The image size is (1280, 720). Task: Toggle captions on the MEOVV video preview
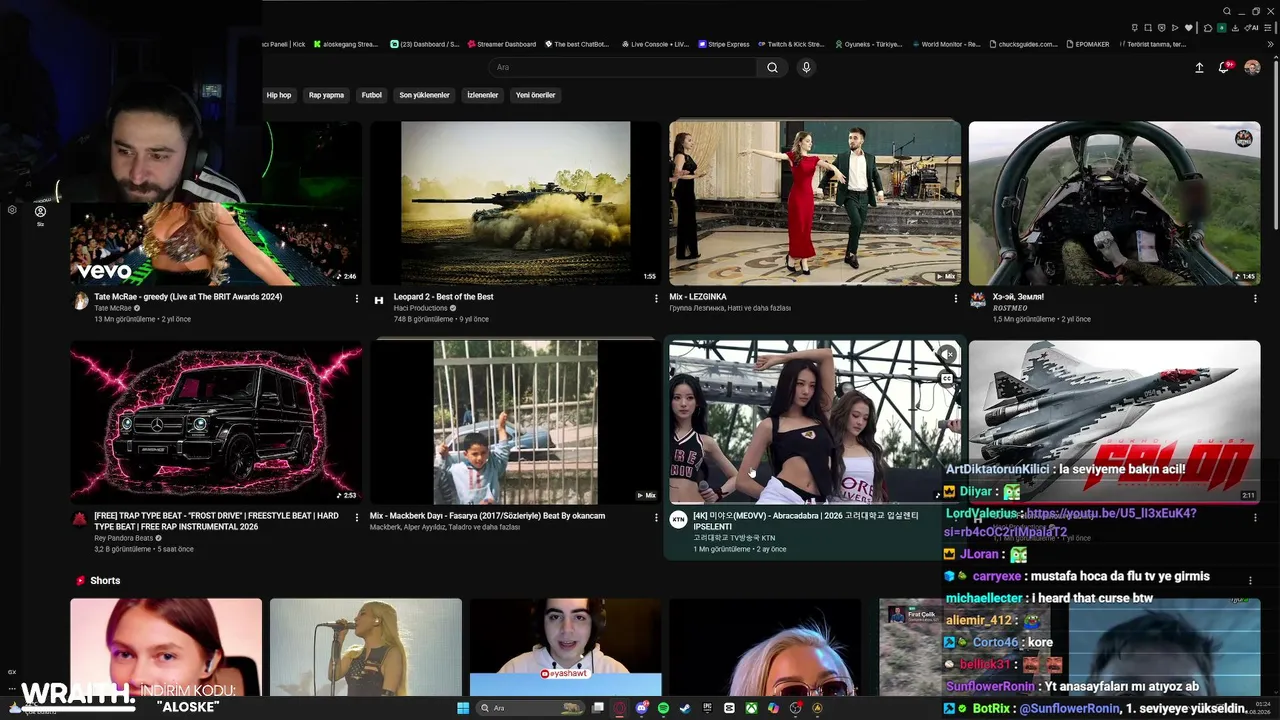(946, 379)
